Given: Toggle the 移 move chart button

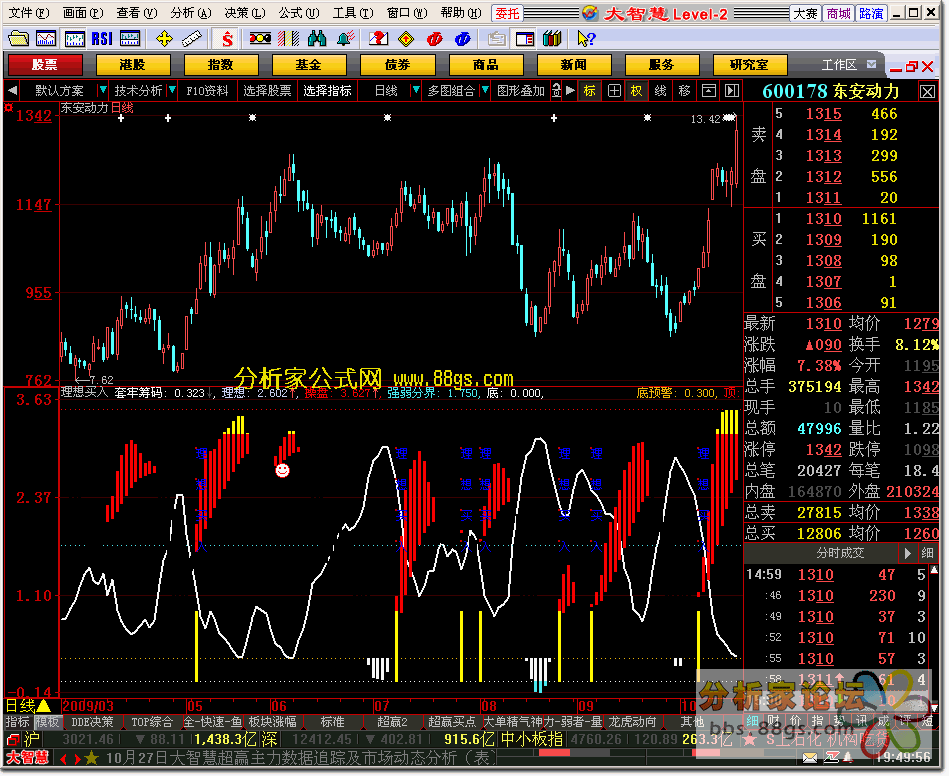Looking at the screenshot, I should point(685,91).
